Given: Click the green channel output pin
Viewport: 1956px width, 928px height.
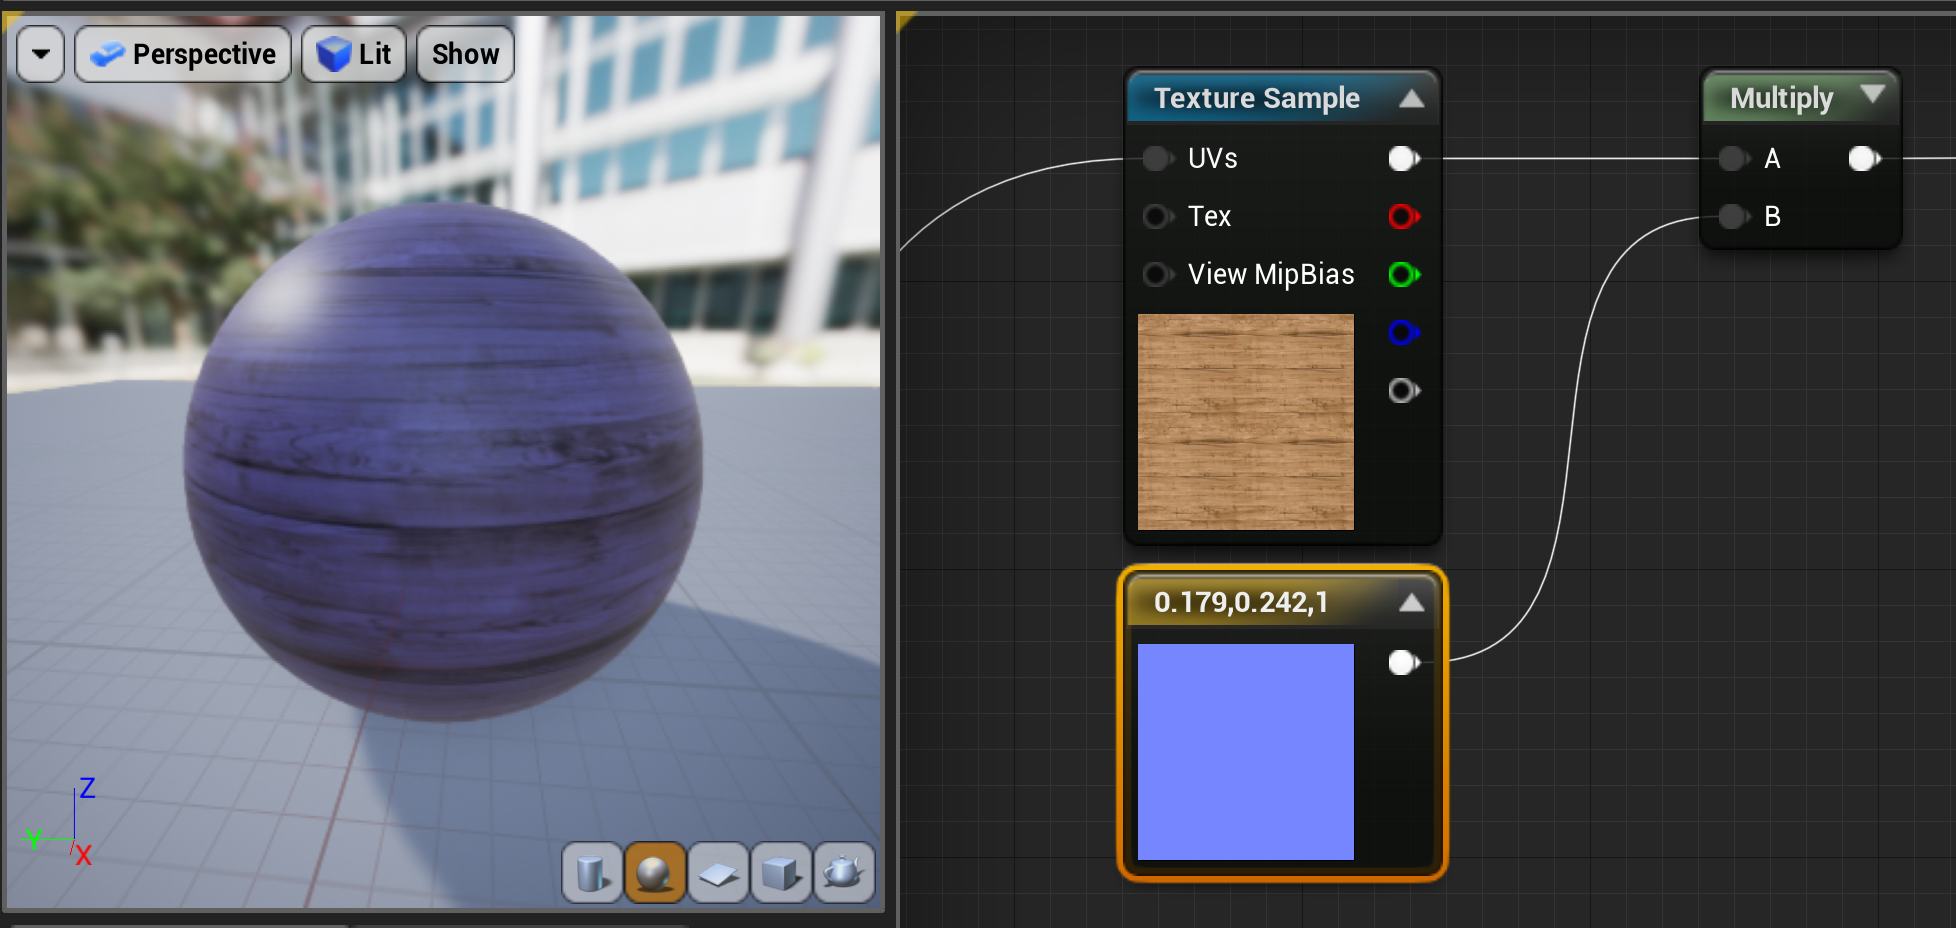Looking at the screenshot, I should (1404, 274).
